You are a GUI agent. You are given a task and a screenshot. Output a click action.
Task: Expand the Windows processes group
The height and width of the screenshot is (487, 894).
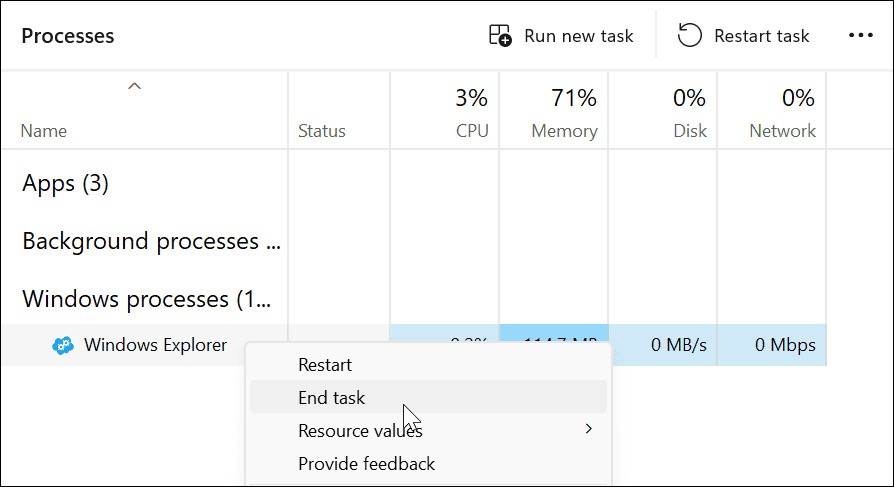147,299
